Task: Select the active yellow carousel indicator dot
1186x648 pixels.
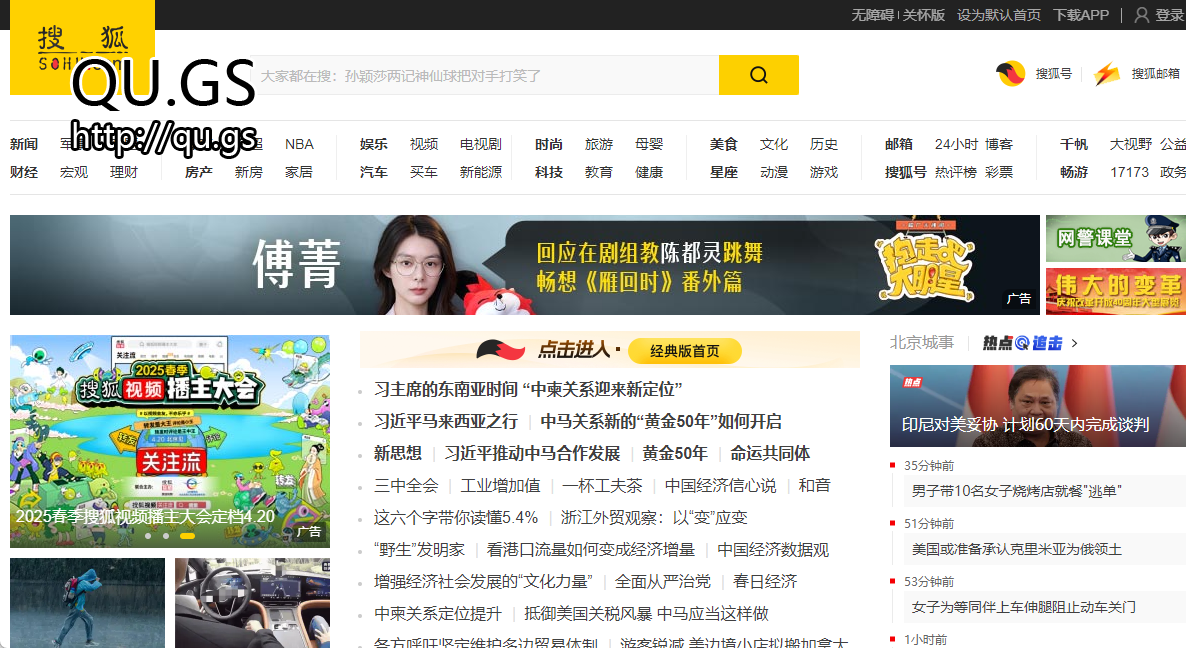Action: pyautogui.click(x=187, y=535)
